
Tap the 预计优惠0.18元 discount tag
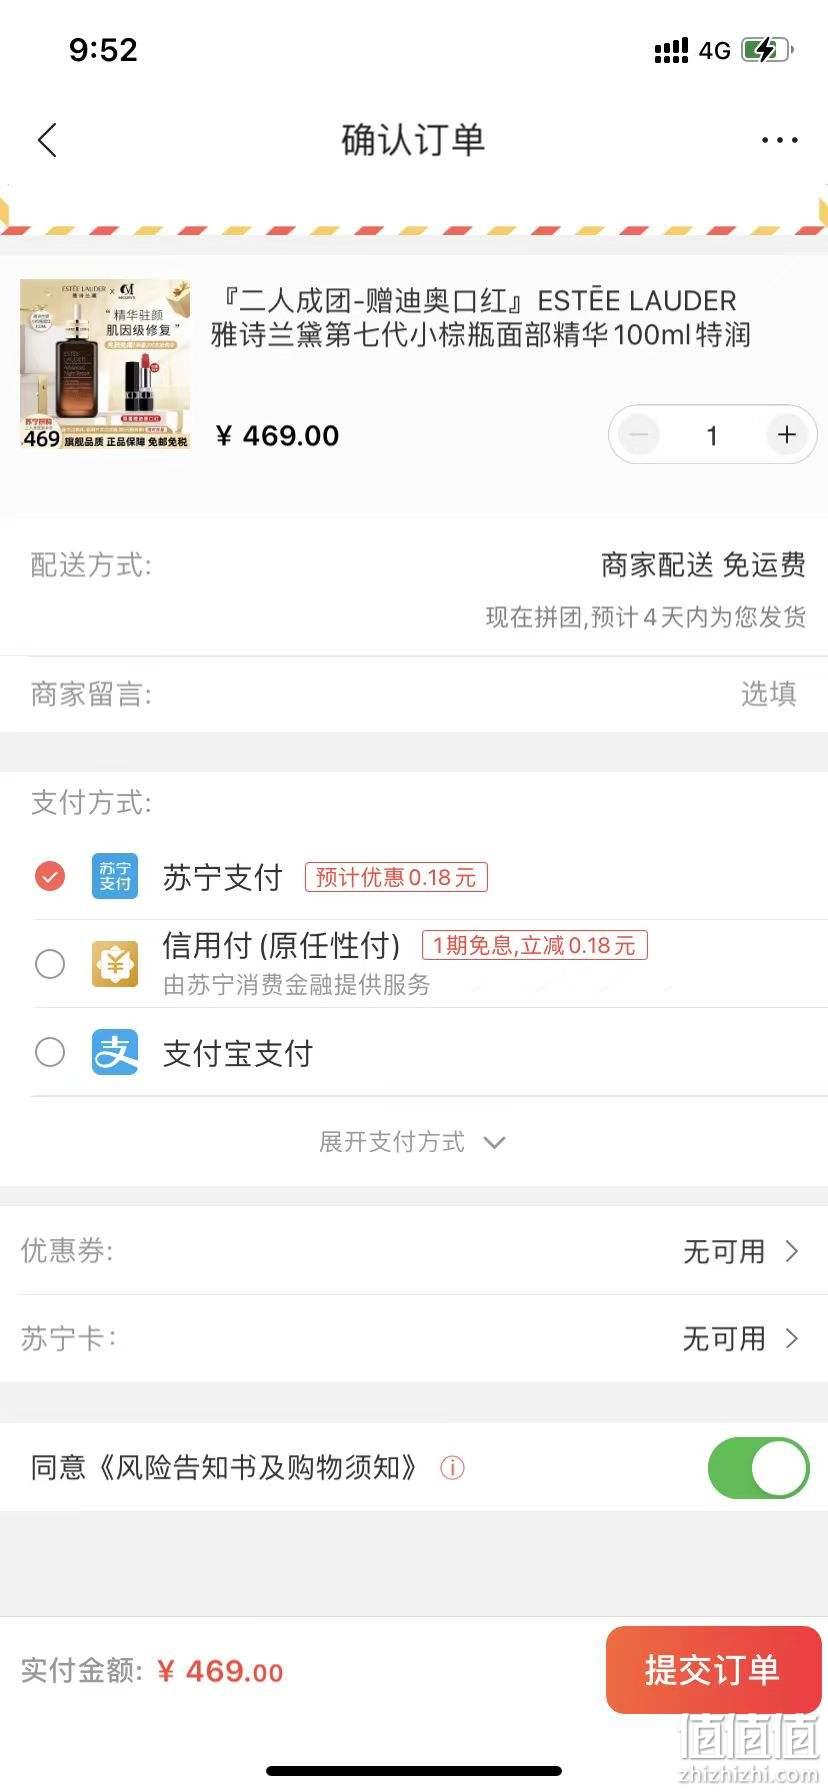(x=396, y=877)
